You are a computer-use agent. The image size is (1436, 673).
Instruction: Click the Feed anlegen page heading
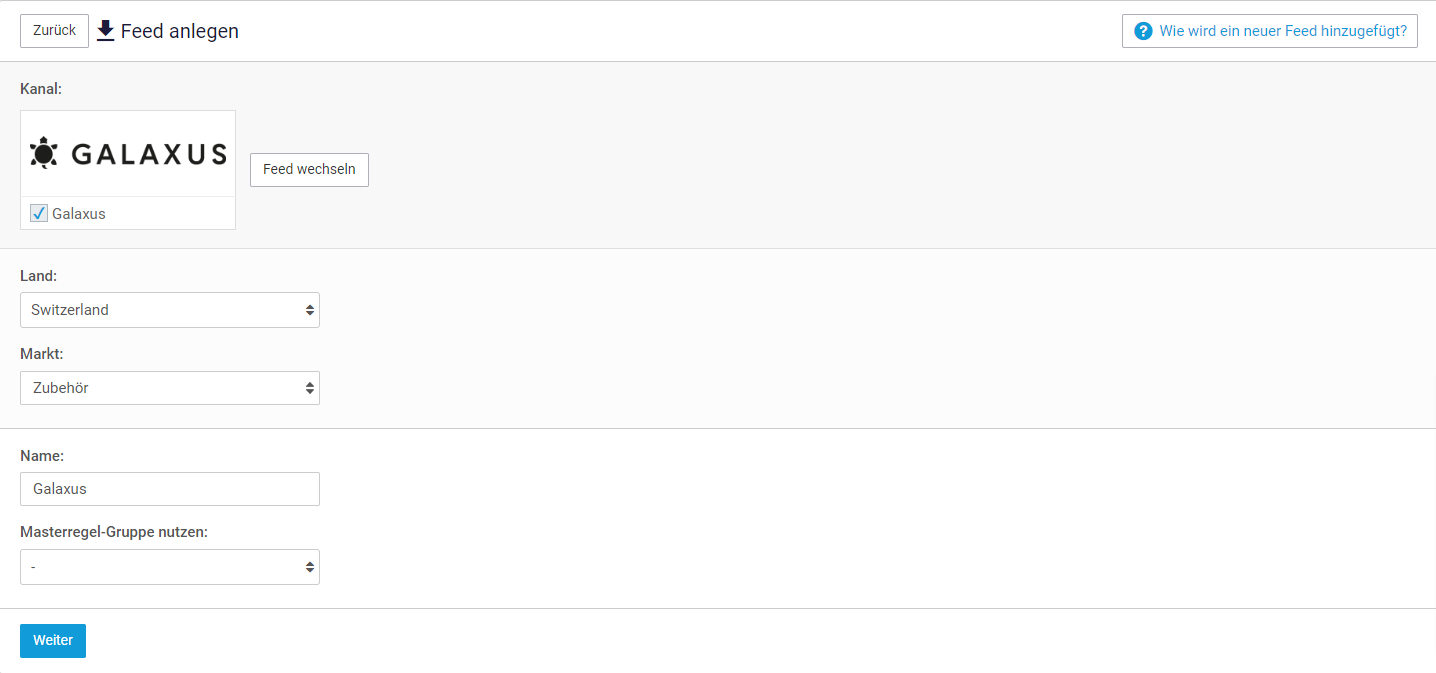(180, 31)
